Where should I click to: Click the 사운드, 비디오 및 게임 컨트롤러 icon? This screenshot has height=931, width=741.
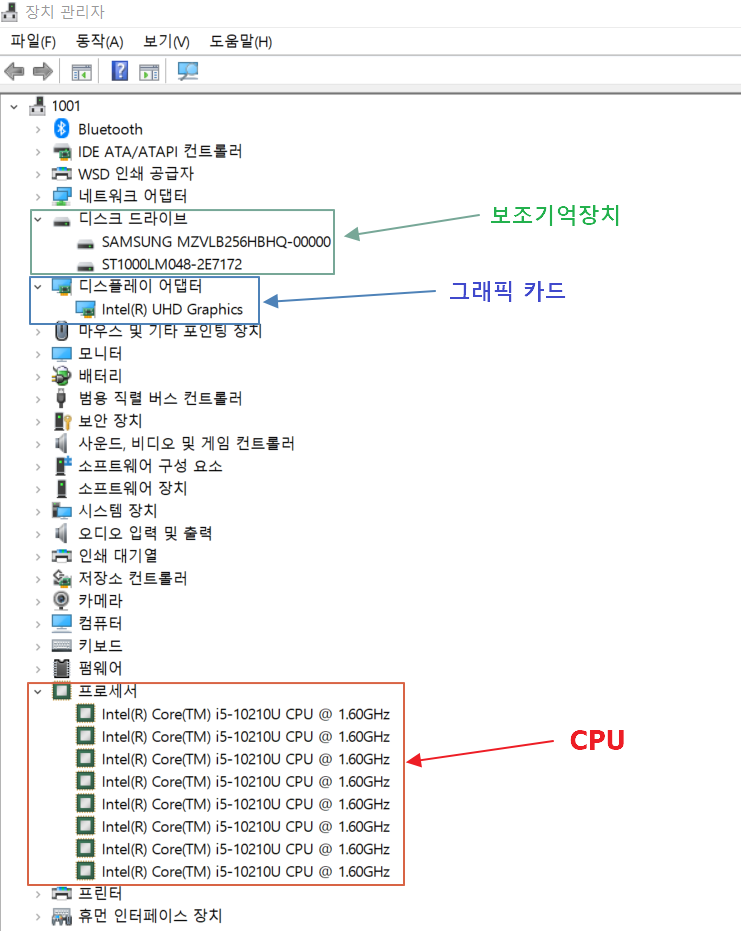[61, 444]
